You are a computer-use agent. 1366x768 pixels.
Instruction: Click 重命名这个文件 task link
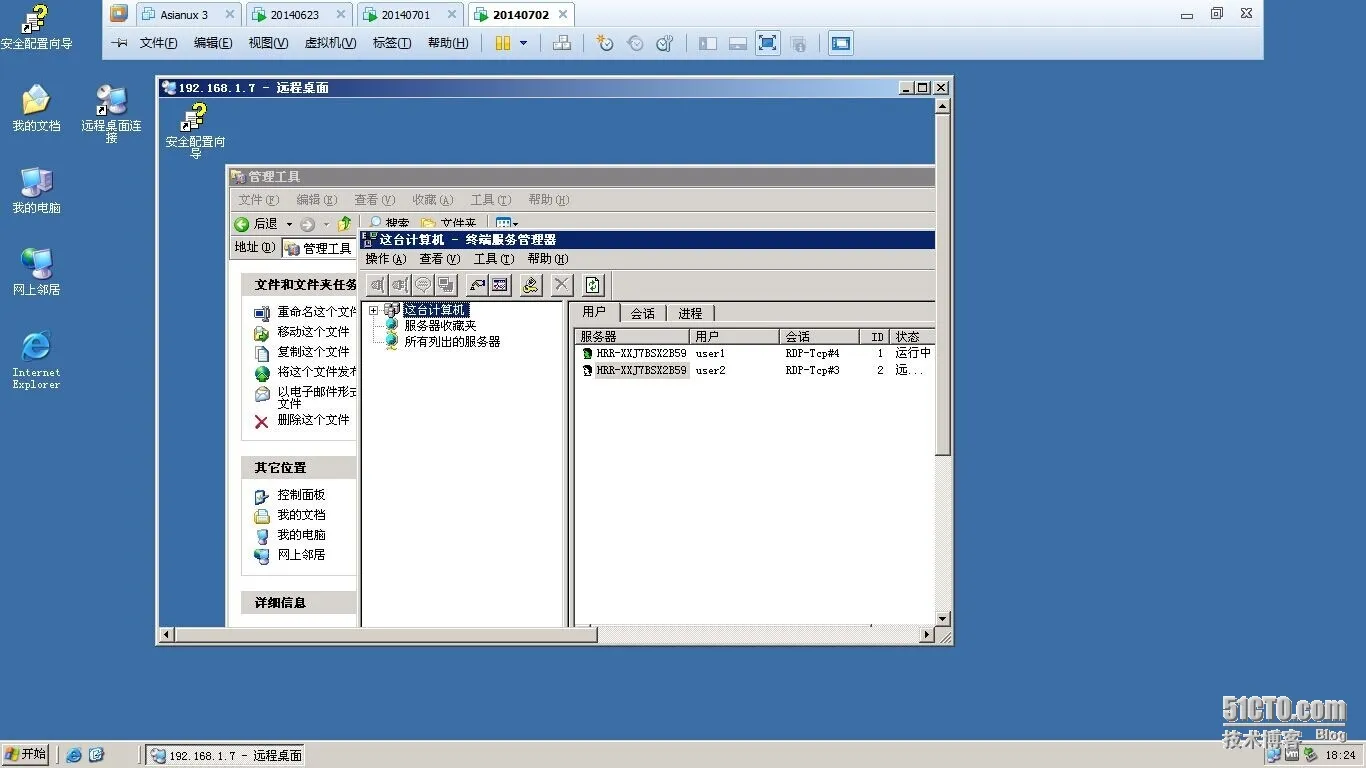(x=316, y=311)
